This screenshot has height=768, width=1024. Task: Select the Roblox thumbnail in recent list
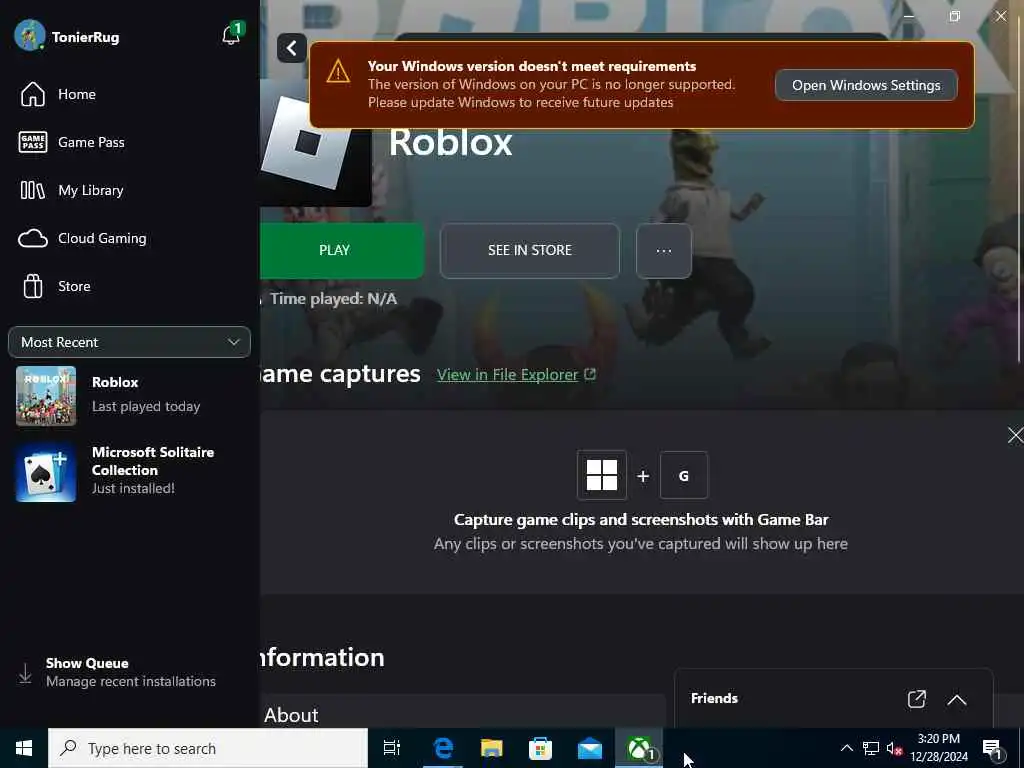[46, 396]
